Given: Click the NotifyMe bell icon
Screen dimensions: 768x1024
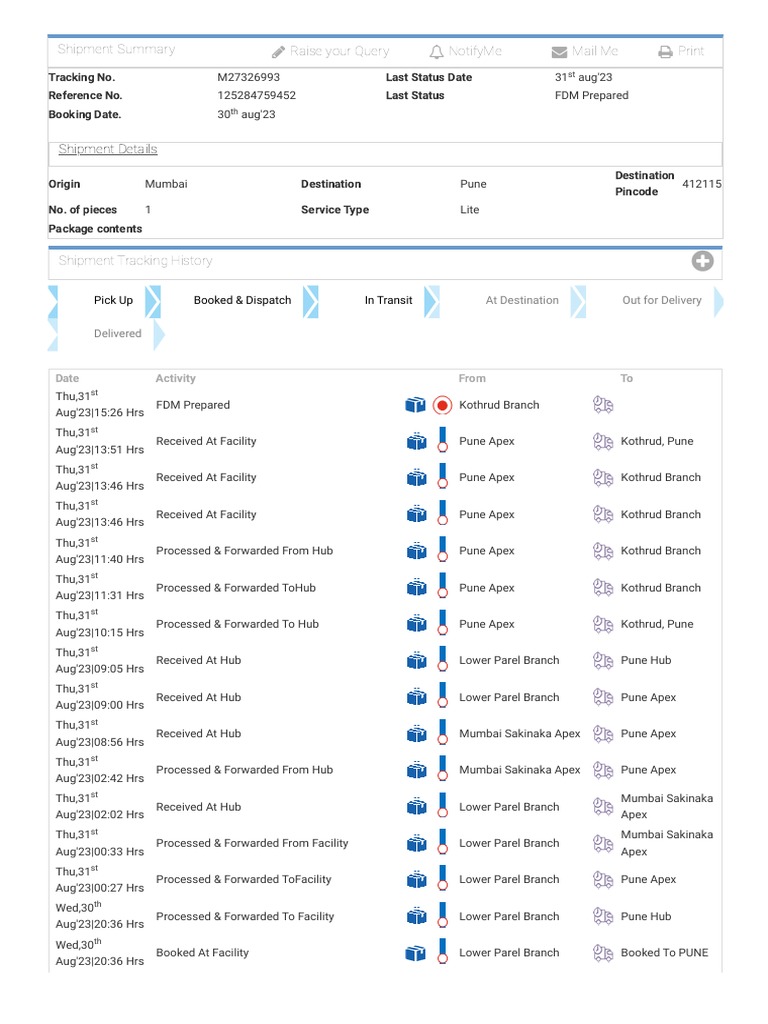Looking at the screenshot, I should click(x=436, y=52).
